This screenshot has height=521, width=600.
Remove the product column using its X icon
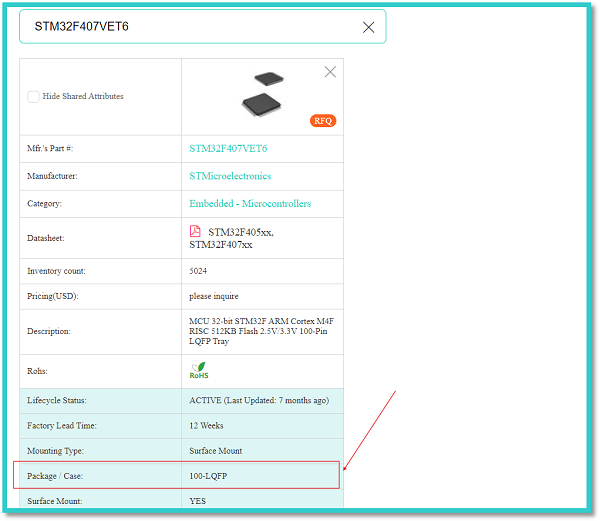tap(330, 72)
